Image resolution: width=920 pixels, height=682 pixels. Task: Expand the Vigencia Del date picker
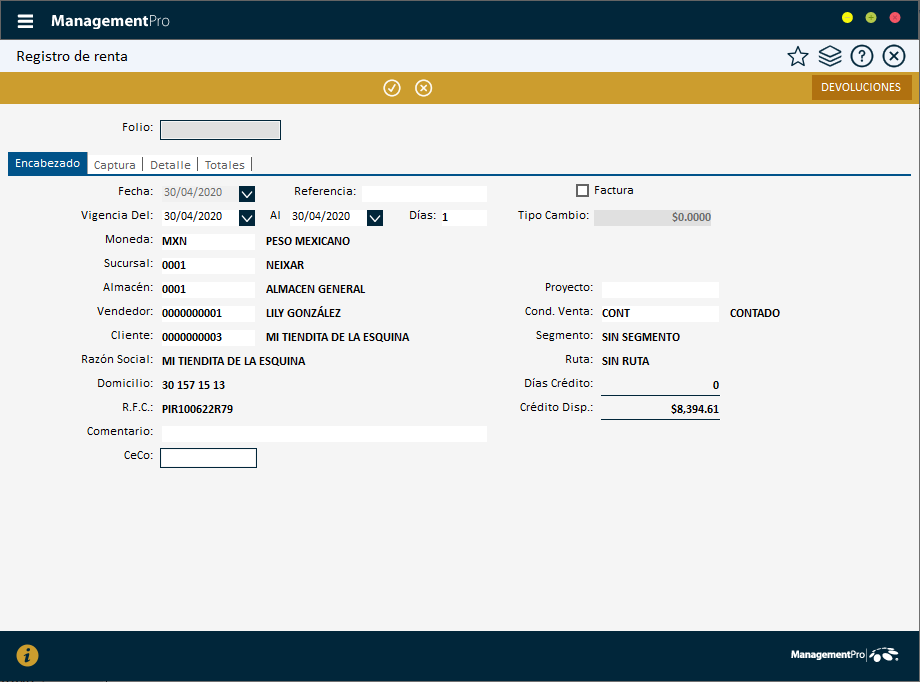[x=248, y=217]
